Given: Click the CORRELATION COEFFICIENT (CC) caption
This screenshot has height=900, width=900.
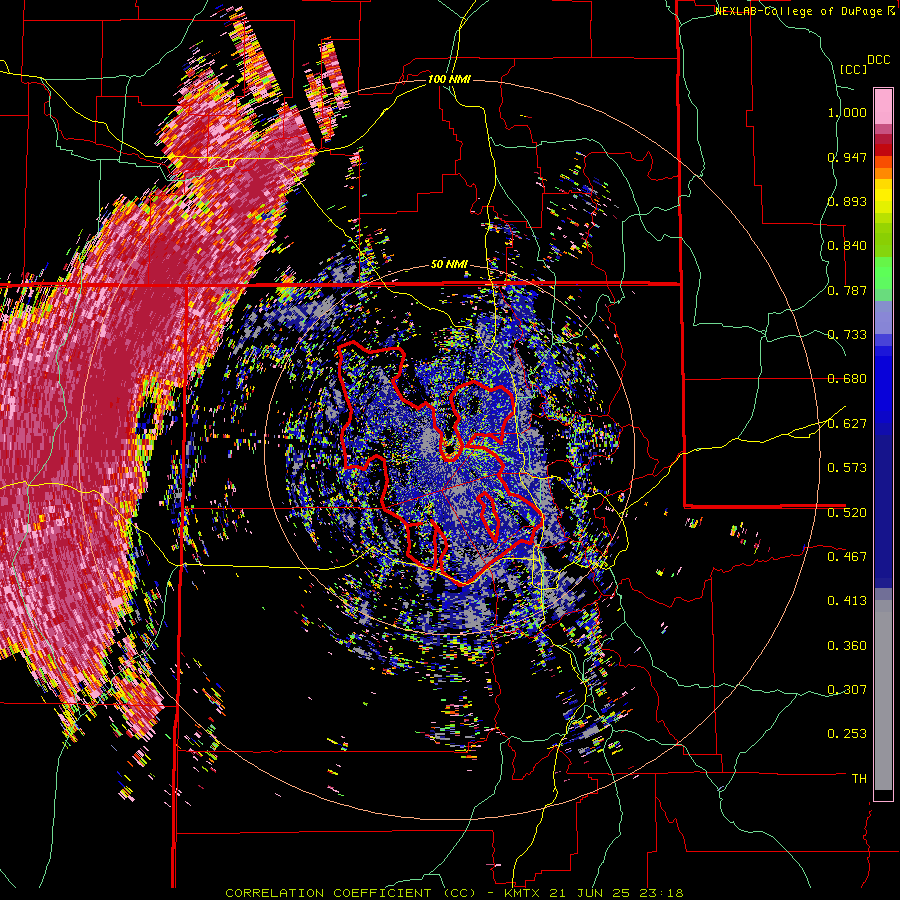Looking at the screenshot, I should [350, 893].
